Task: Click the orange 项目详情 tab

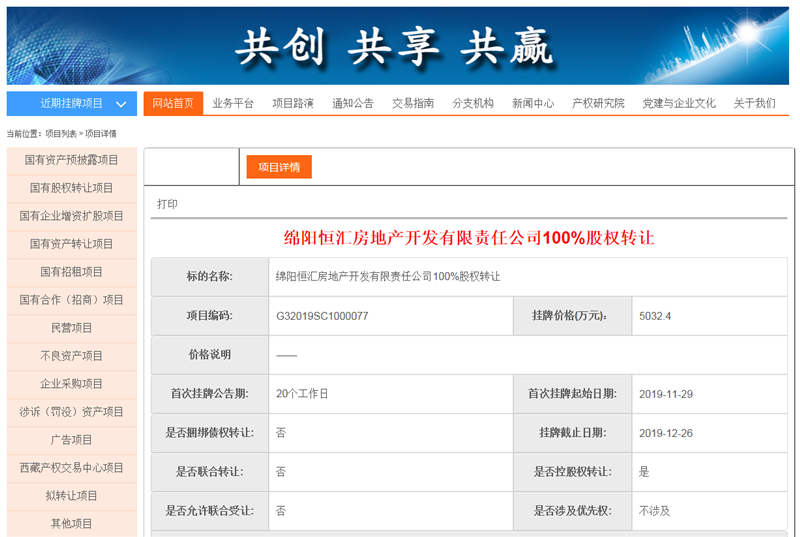Action: (x=279, y=167)
